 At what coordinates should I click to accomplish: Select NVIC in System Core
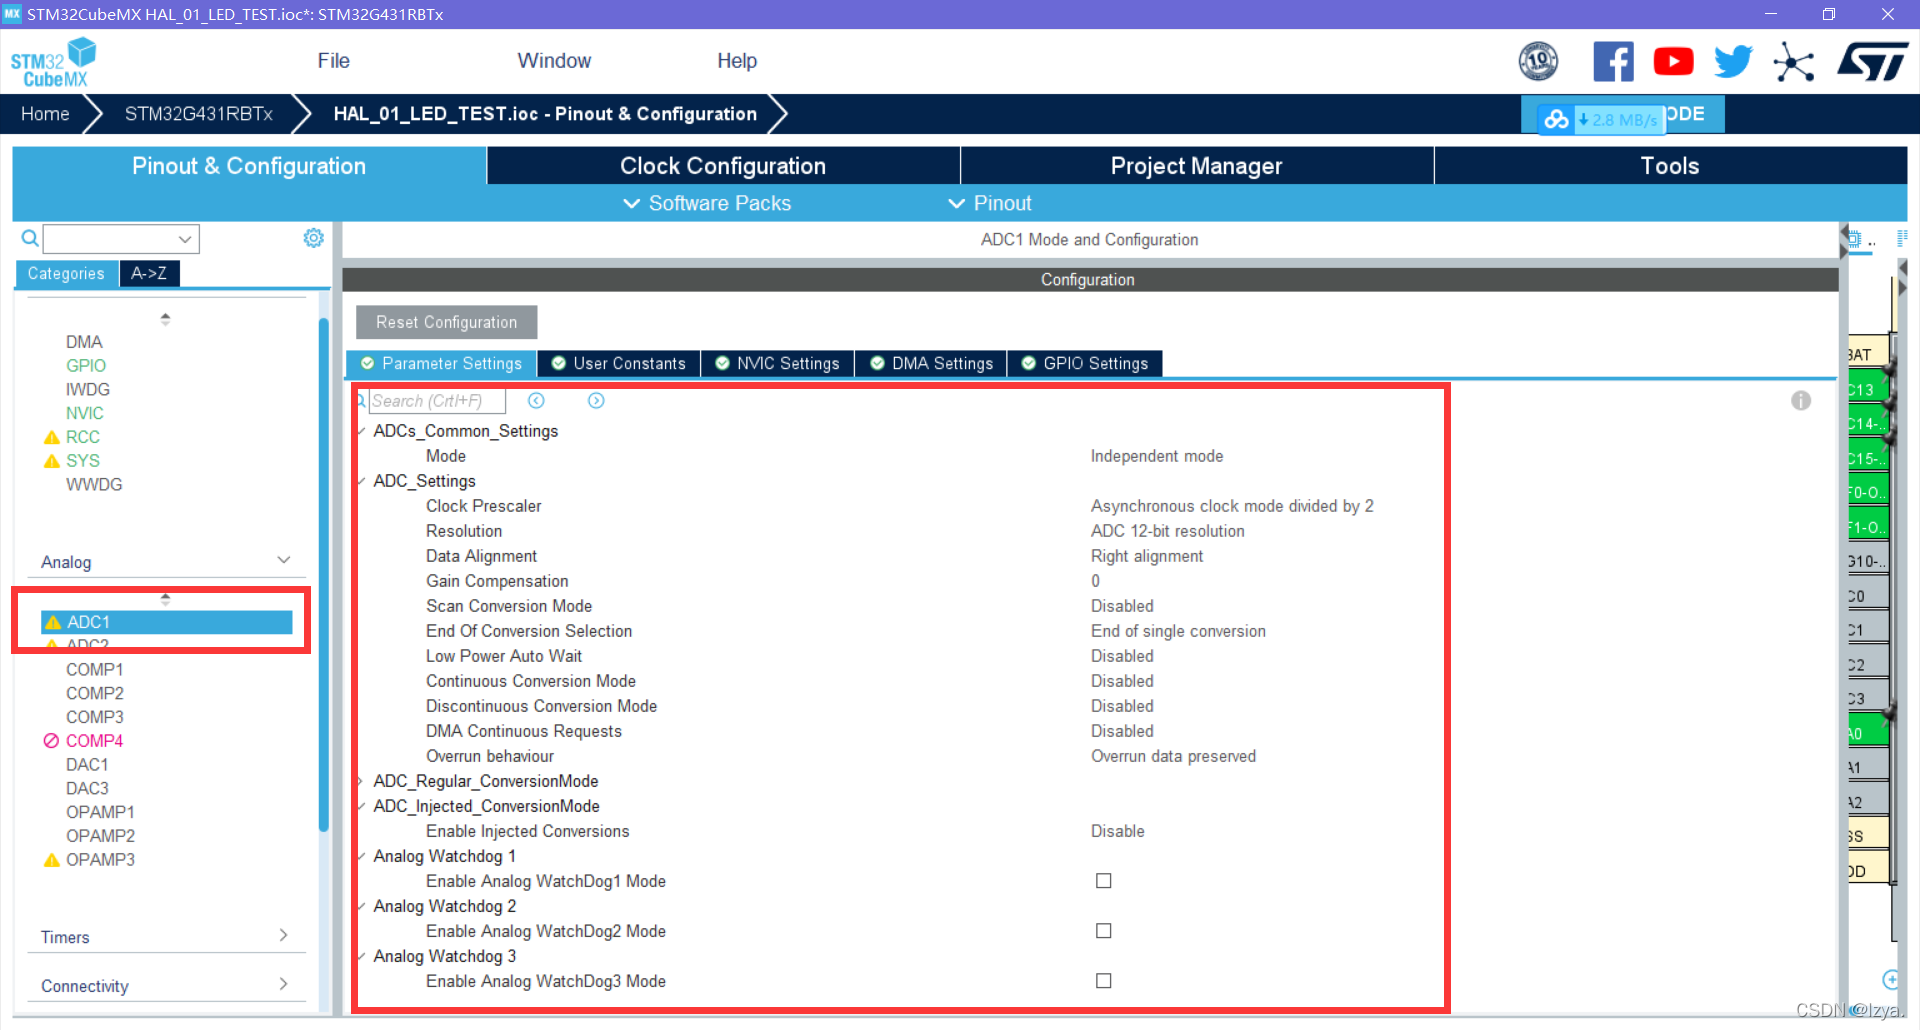coord(85,413)
